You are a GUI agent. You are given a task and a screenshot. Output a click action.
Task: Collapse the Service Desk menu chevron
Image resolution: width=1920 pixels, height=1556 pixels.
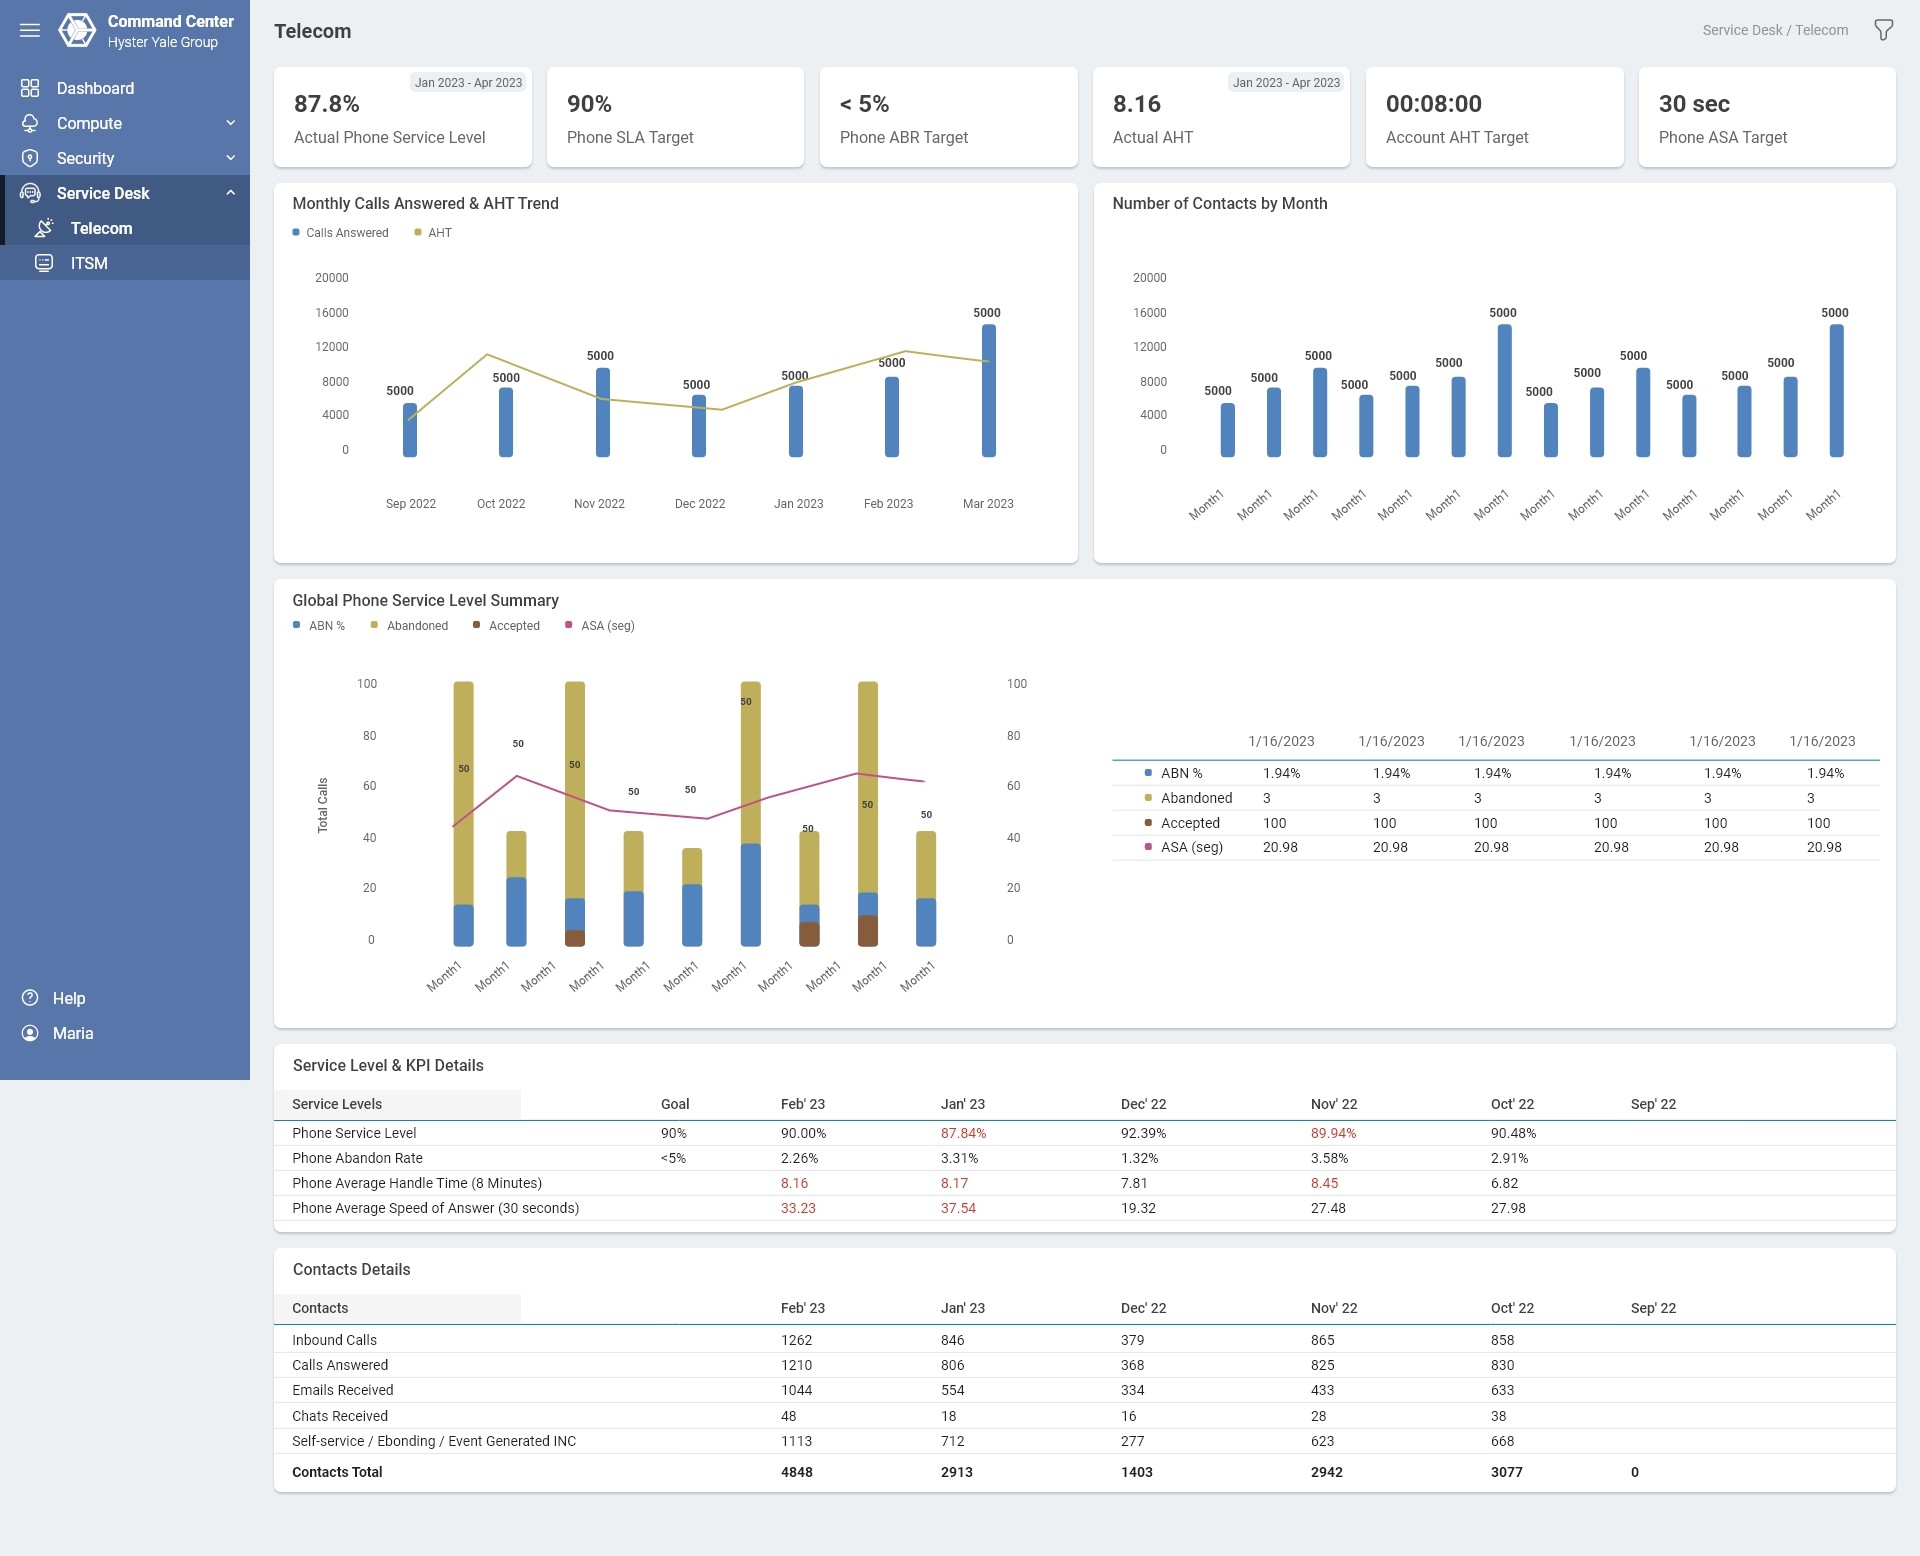coord(231,193)
